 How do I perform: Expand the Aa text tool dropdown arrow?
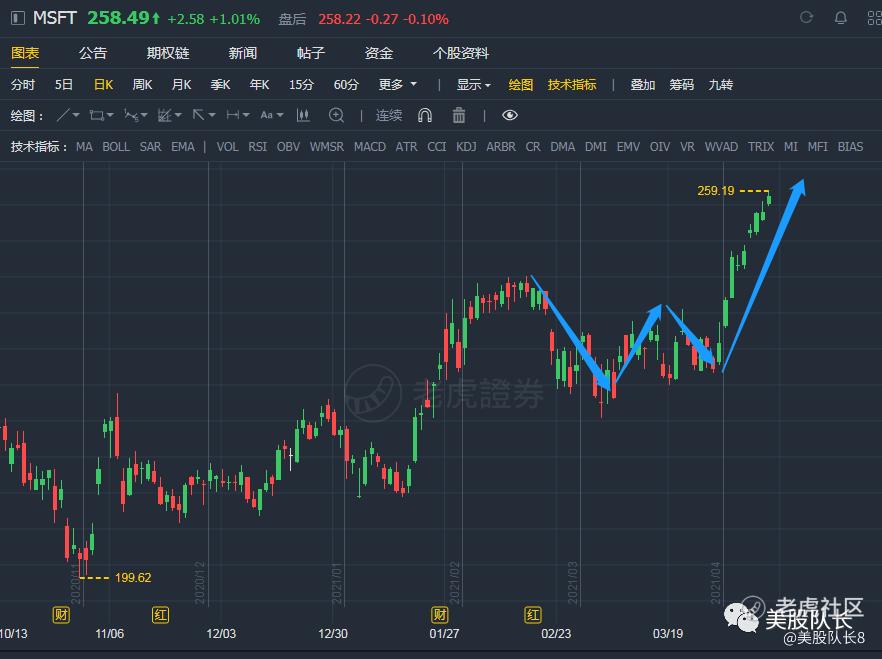pos(280,115)
